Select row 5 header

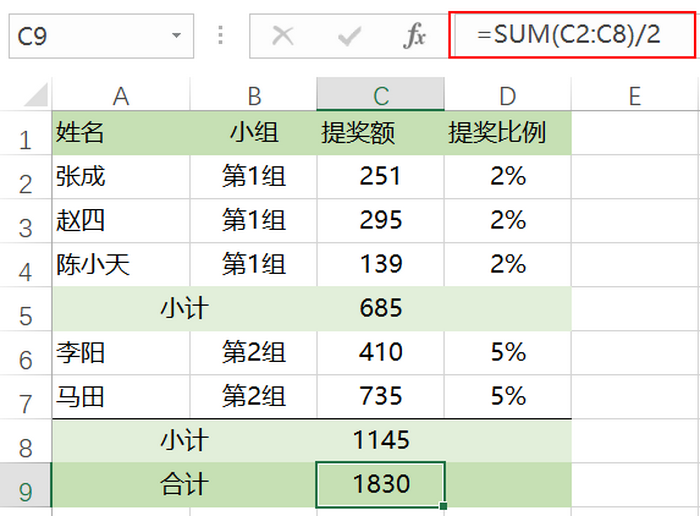(x=25, y=309)
